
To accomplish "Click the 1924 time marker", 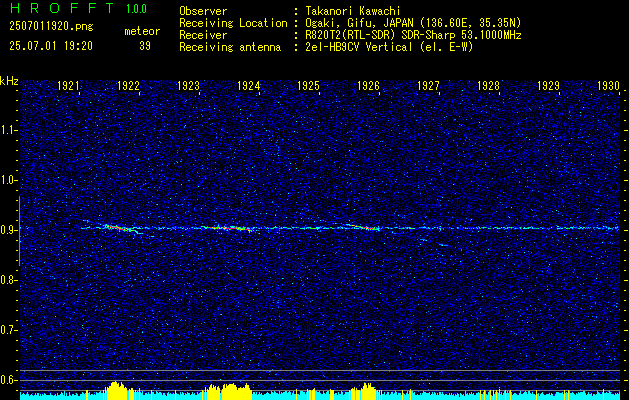I will coord(249,85).
